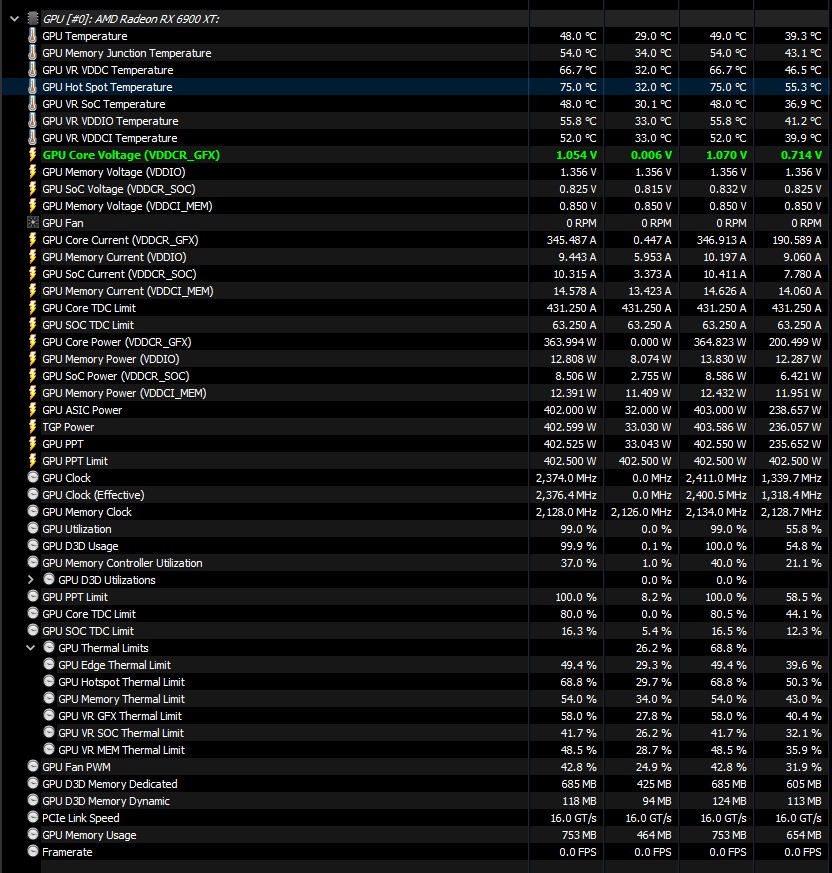Expand the GPU D3D Utilizations subgroup
Viewport: 832px width, 873px height.
click(31, 580)
